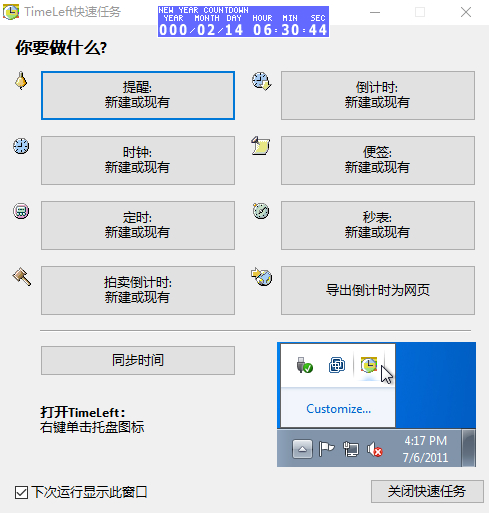
Task: Click the stopwatch icon
Action: pyautogui.click(x=261, y=211)
